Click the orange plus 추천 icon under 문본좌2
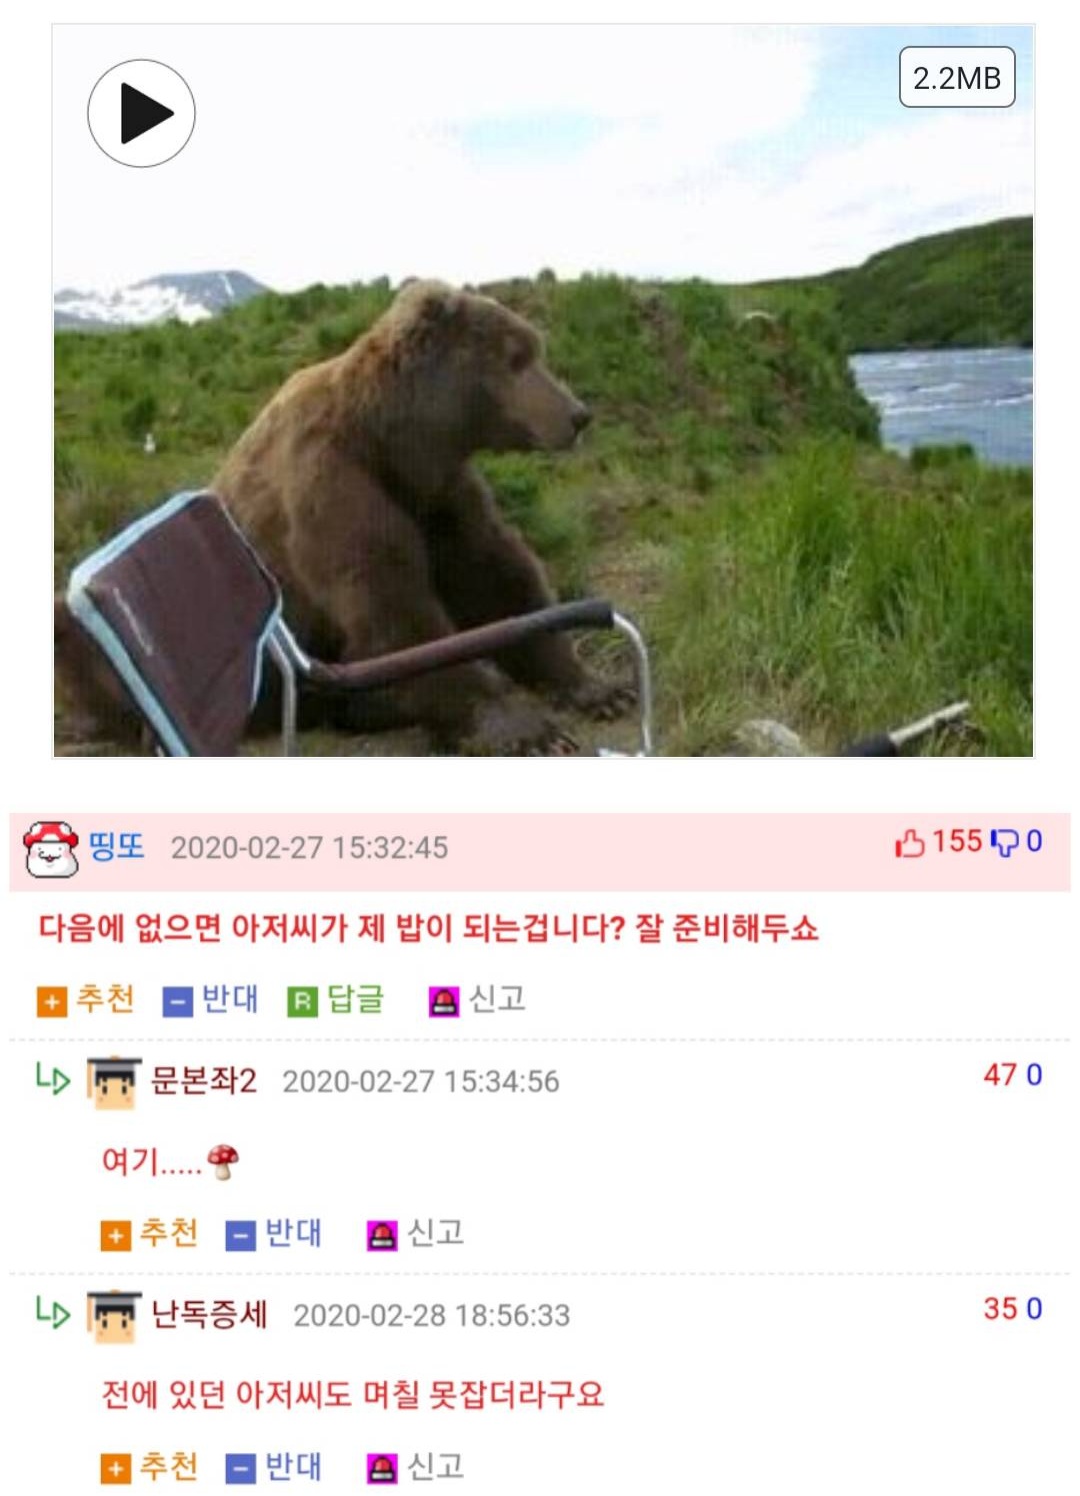 pyautogui.click(x=116, y=1236)
